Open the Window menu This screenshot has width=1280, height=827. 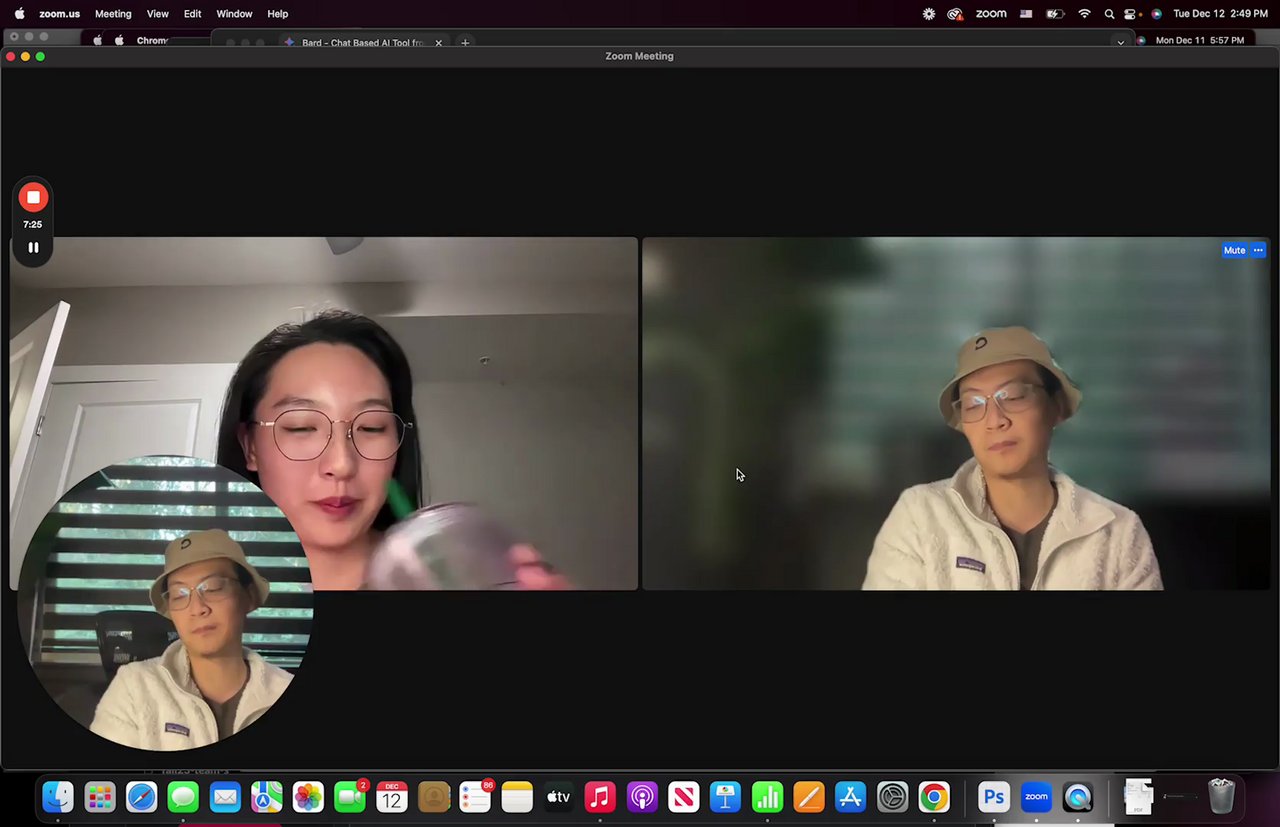click(234, 14)
